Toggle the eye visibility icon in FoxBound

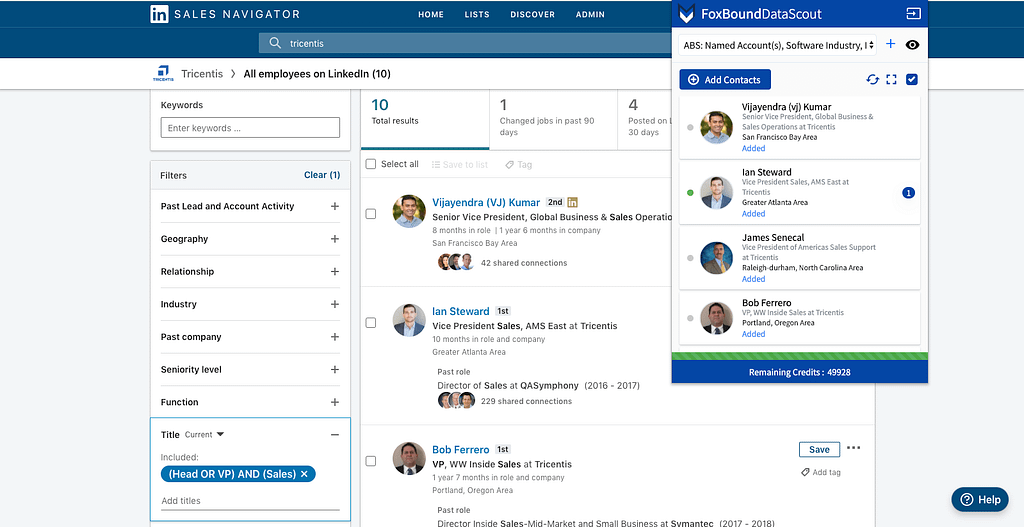[x=912, y=44]
